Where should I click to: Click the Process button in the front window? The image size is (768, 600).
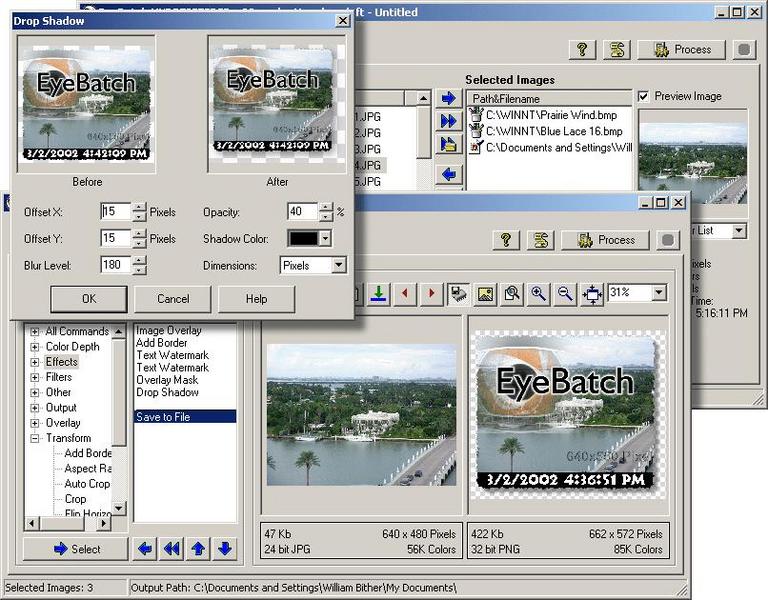tap(605, 240)
